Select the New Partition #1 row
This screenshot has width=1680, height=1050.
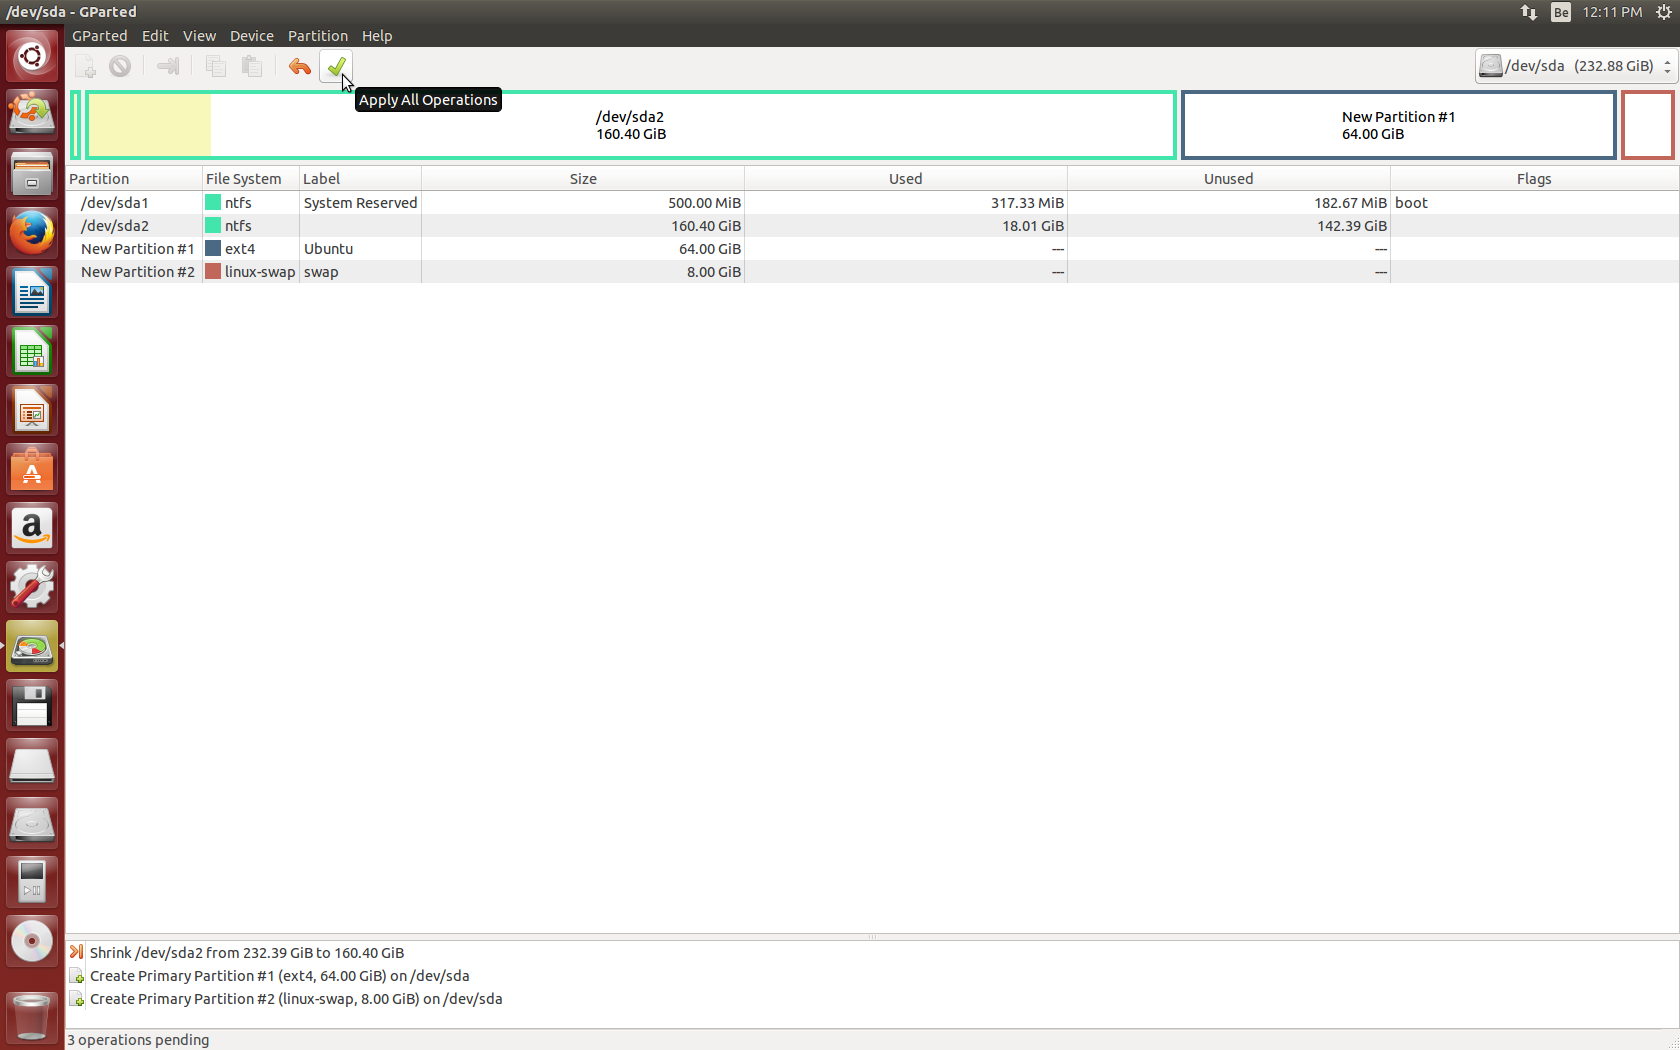(872, 249)
